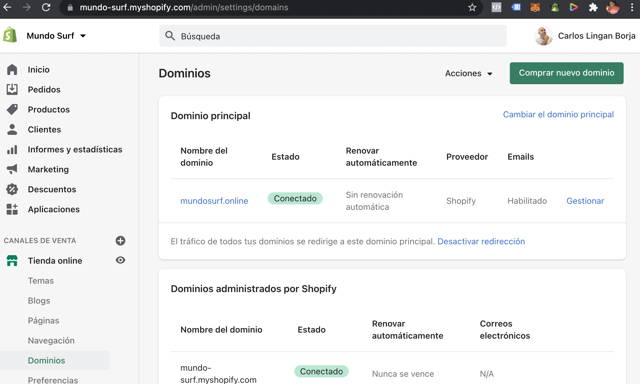Click Desactivar redirección link
640x384 pixels.
click(x=481, y=242)
